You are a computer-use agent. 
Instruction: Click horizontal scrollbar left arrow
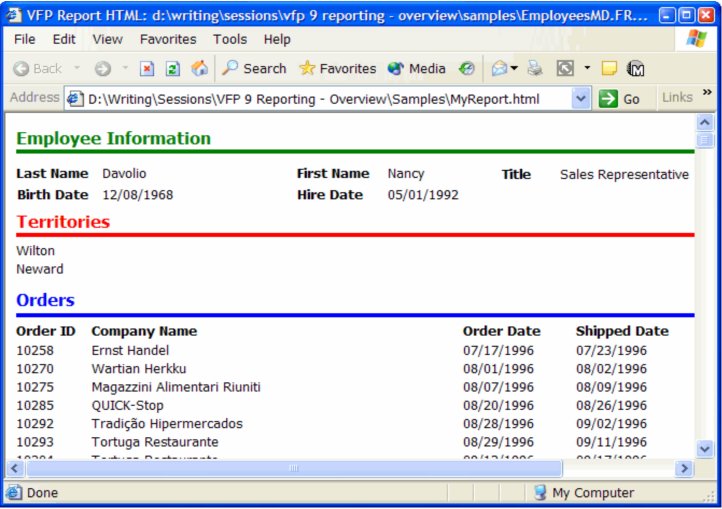tap(14, 468)
